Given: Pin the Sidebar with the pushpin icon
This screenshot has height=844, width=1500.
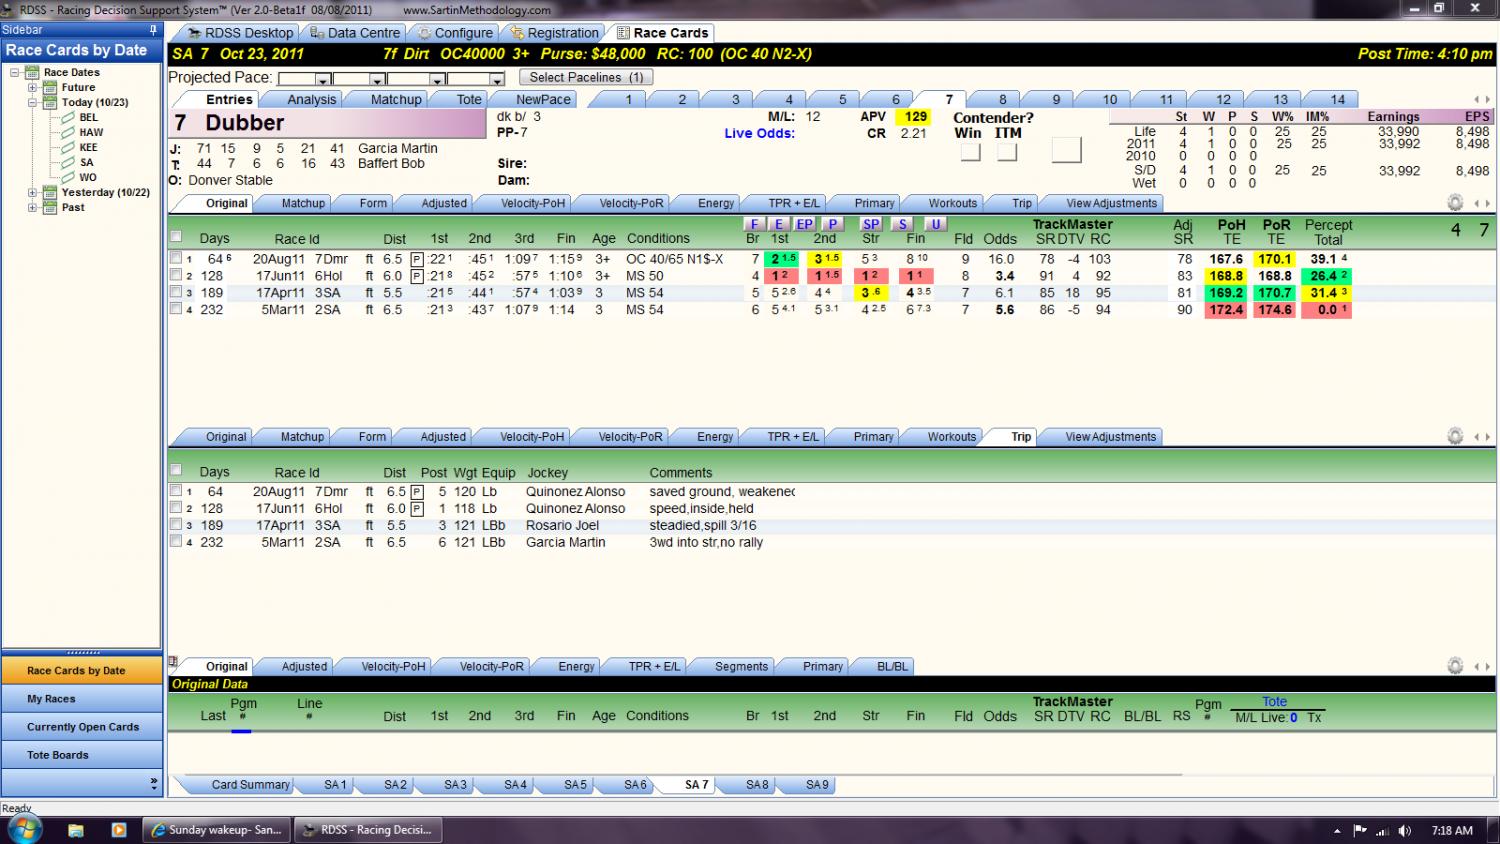Looking at the screenshot, I should (x=153, y=30).
